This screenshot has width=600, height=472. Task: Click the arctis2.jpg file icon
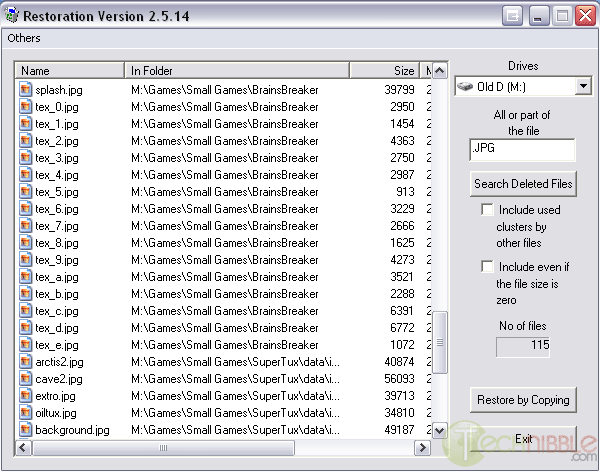tap(26, 362)
